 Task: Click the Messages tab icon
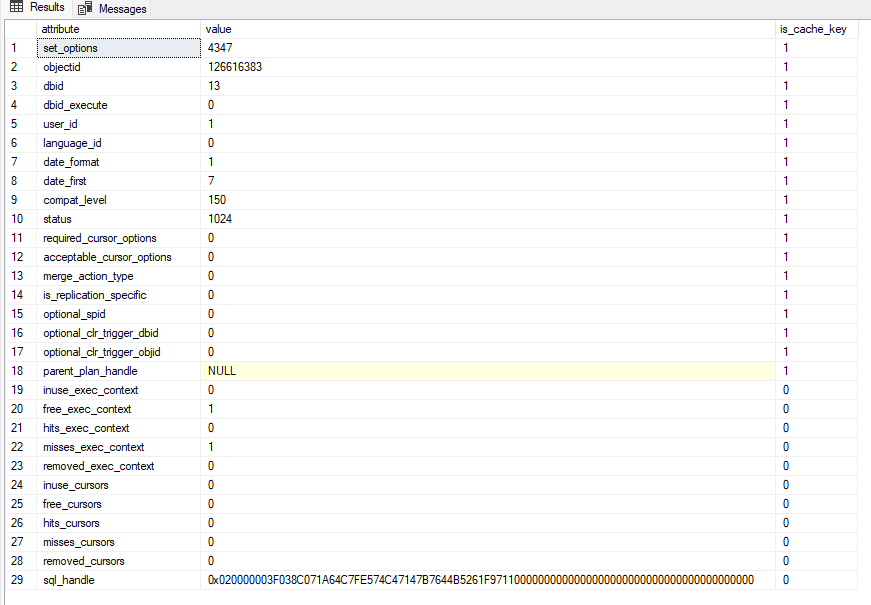coord(85,8)
